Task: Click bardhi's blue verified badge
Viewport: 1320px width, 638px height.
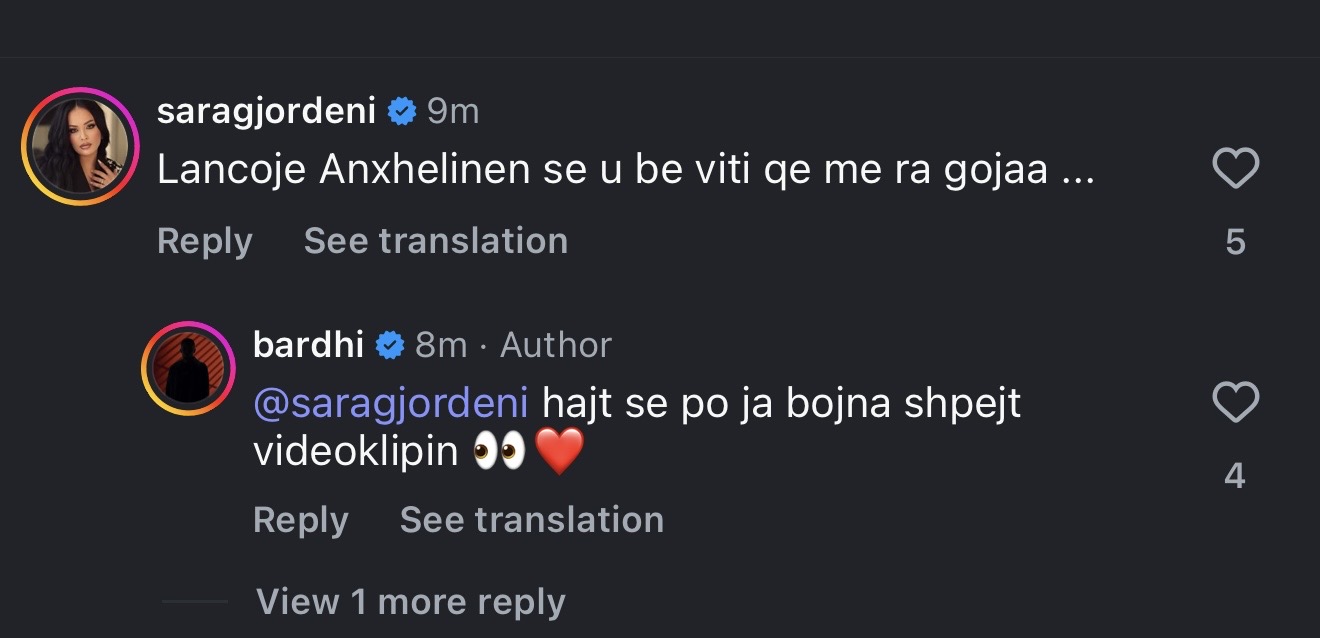Action: point(389,346)
